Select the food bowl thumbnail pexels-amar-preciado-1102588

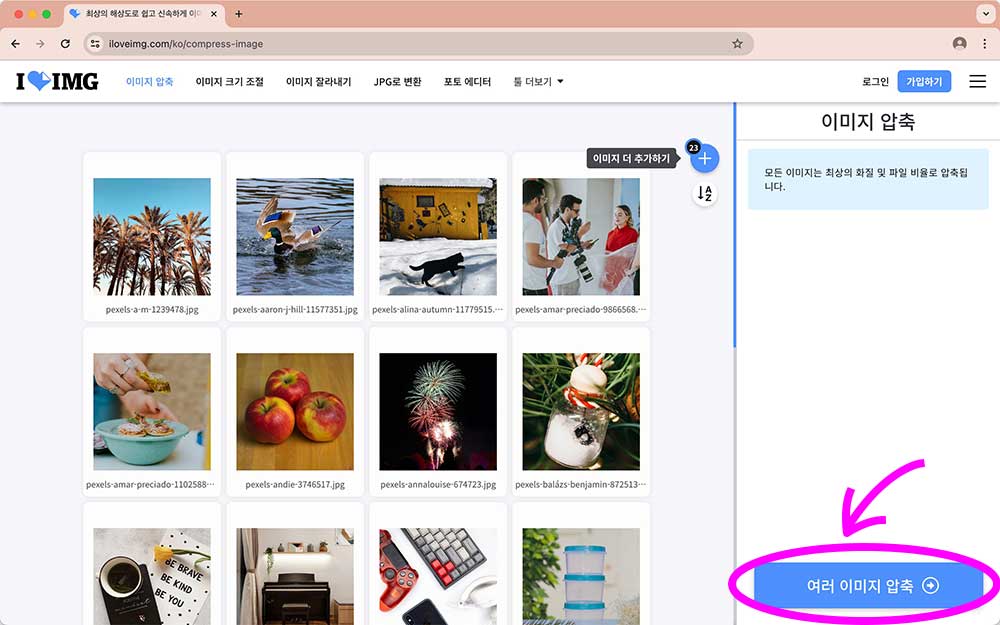(152, 411)
